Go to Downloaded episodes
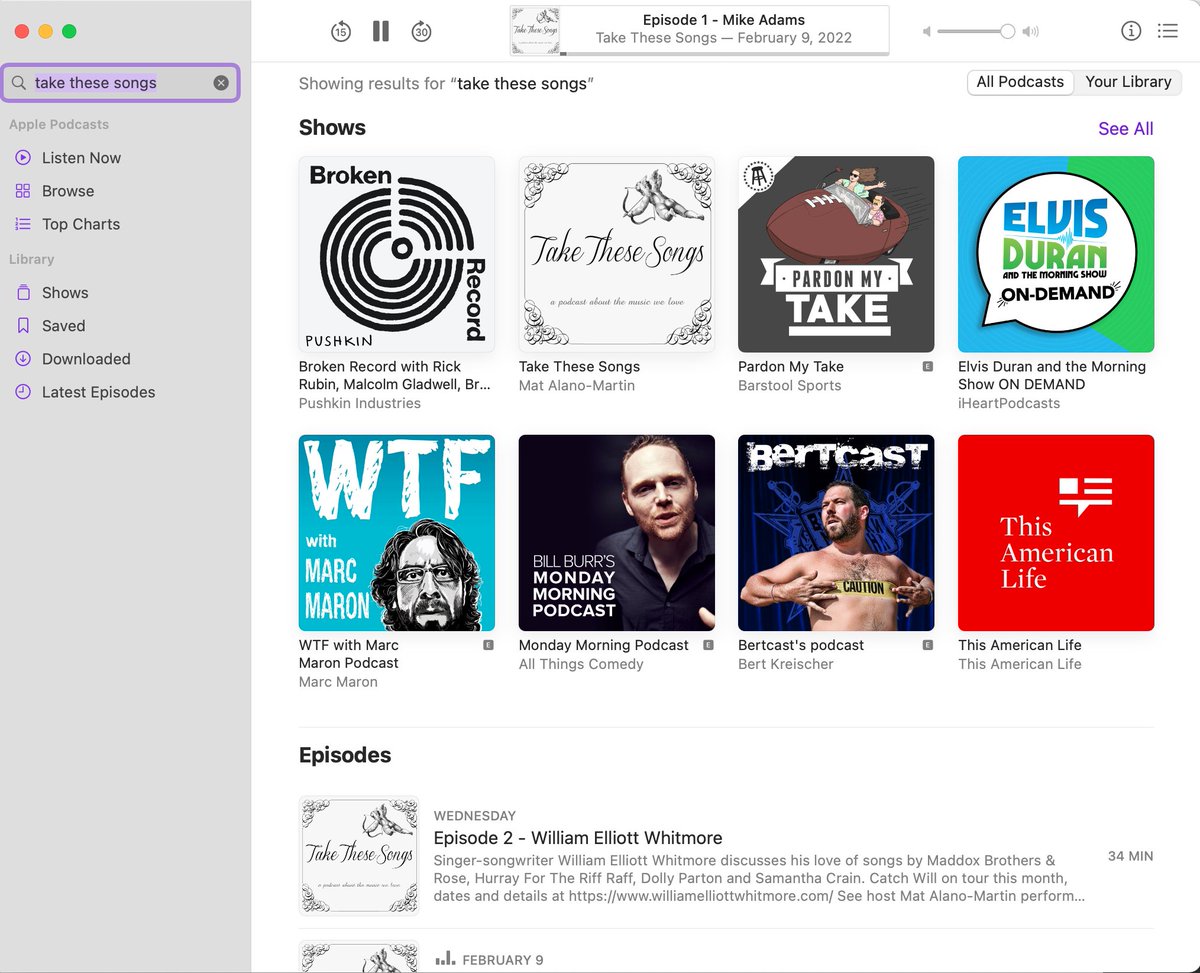 pyautogui.click(x=86, y=359)
